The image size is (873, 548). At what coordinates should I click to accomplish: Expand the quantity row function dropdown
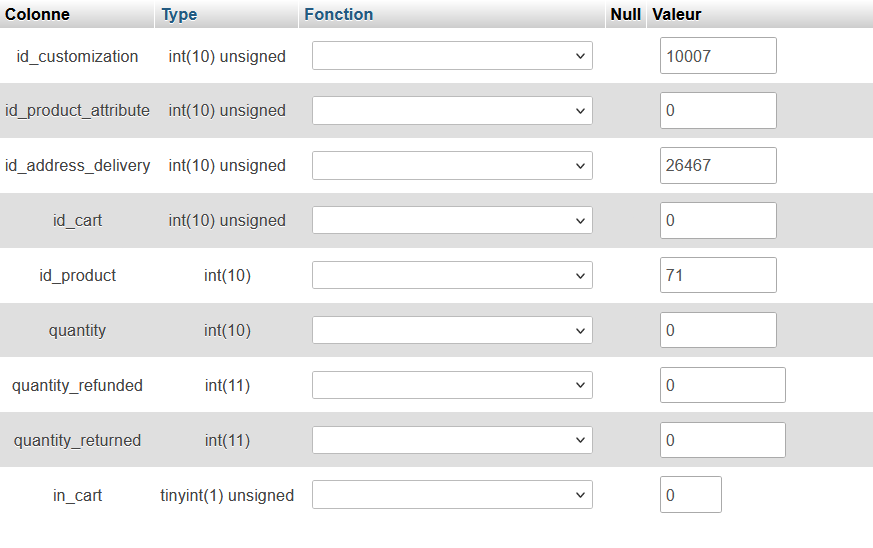pyautogui.click(x=452, y=330)
